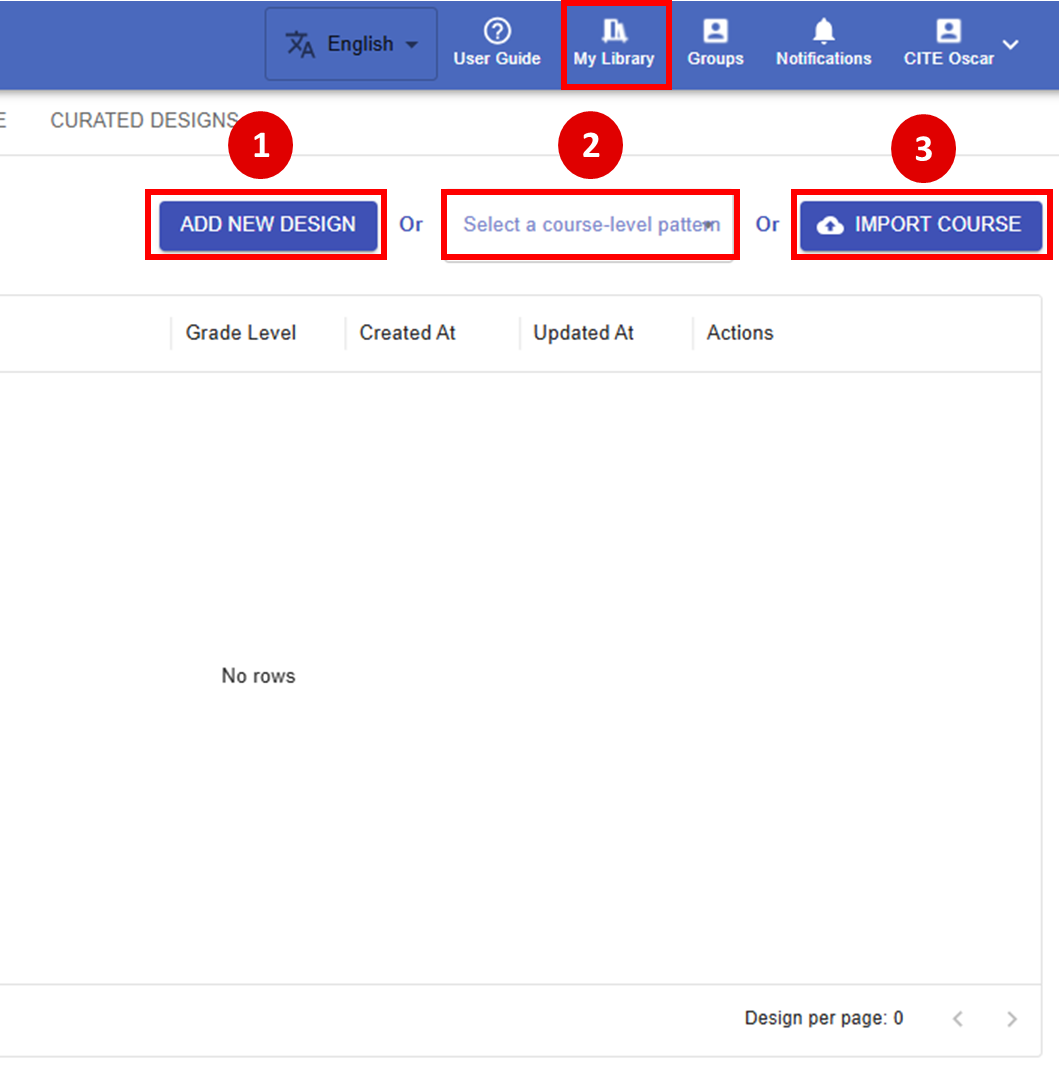Select the Actions column header
The height and width of the screenshot is (1080, 1059).
pyautogui.click(x=740, y=333)
